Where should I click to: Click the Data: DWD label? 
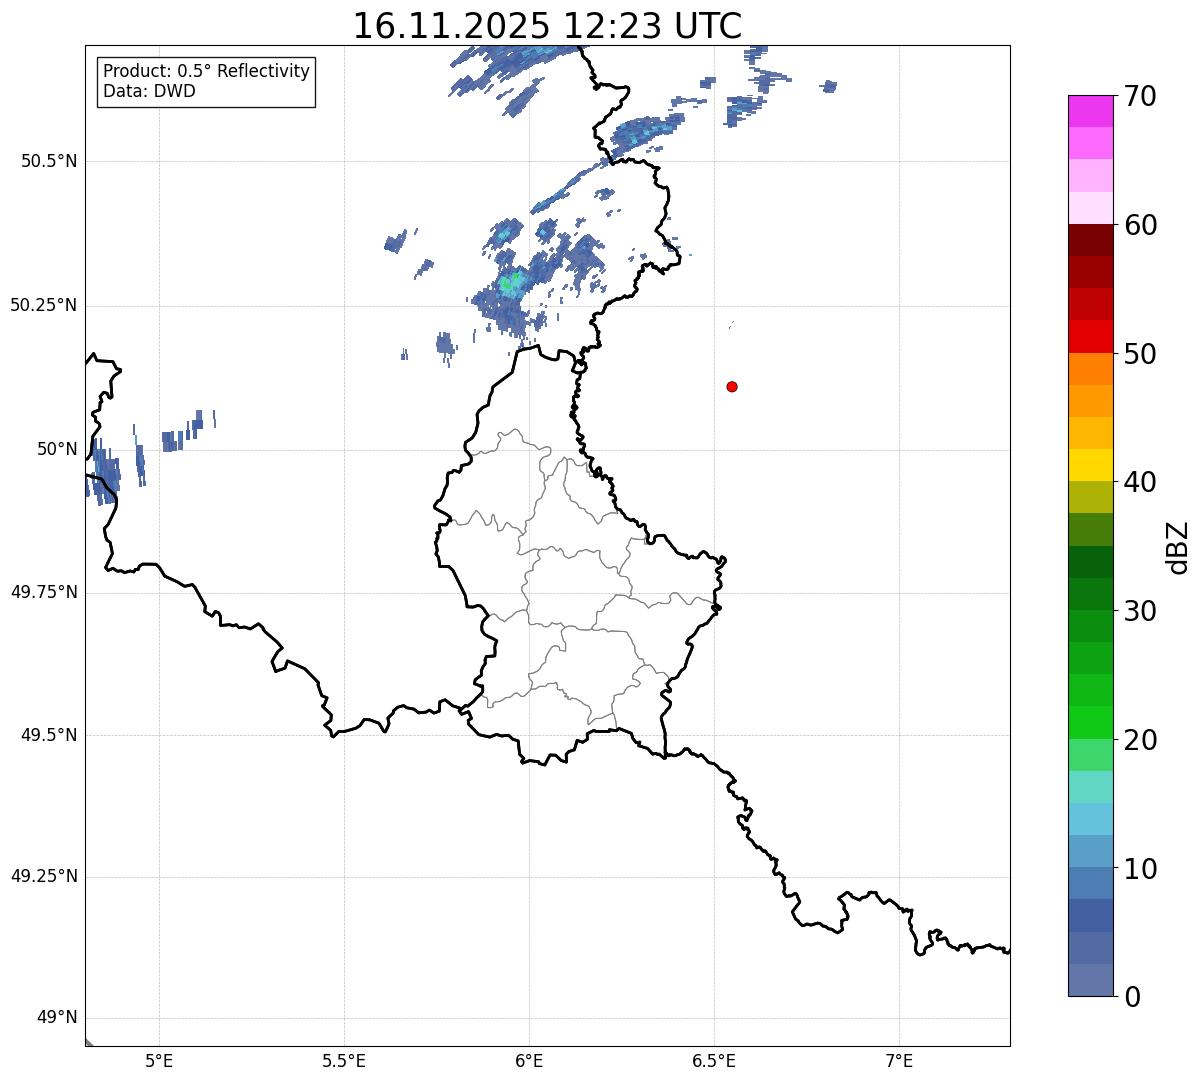pos(149,91)
